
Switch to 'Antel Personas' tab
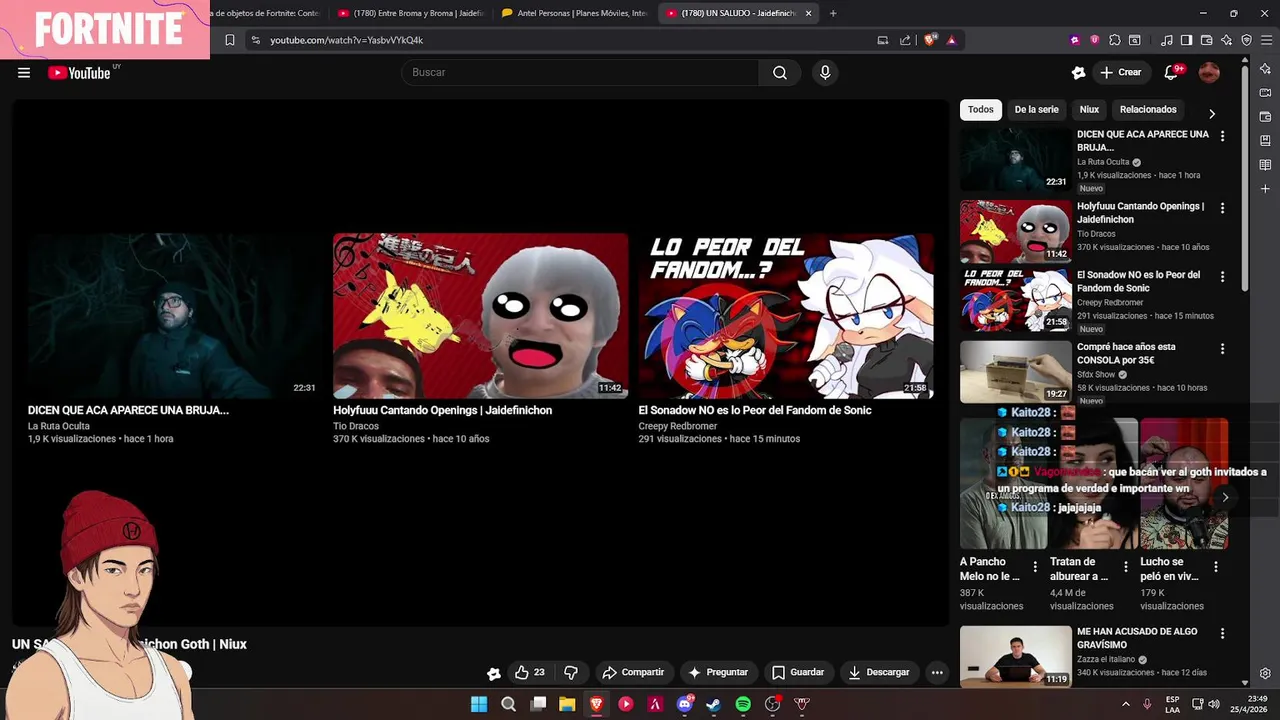[575, 13]
